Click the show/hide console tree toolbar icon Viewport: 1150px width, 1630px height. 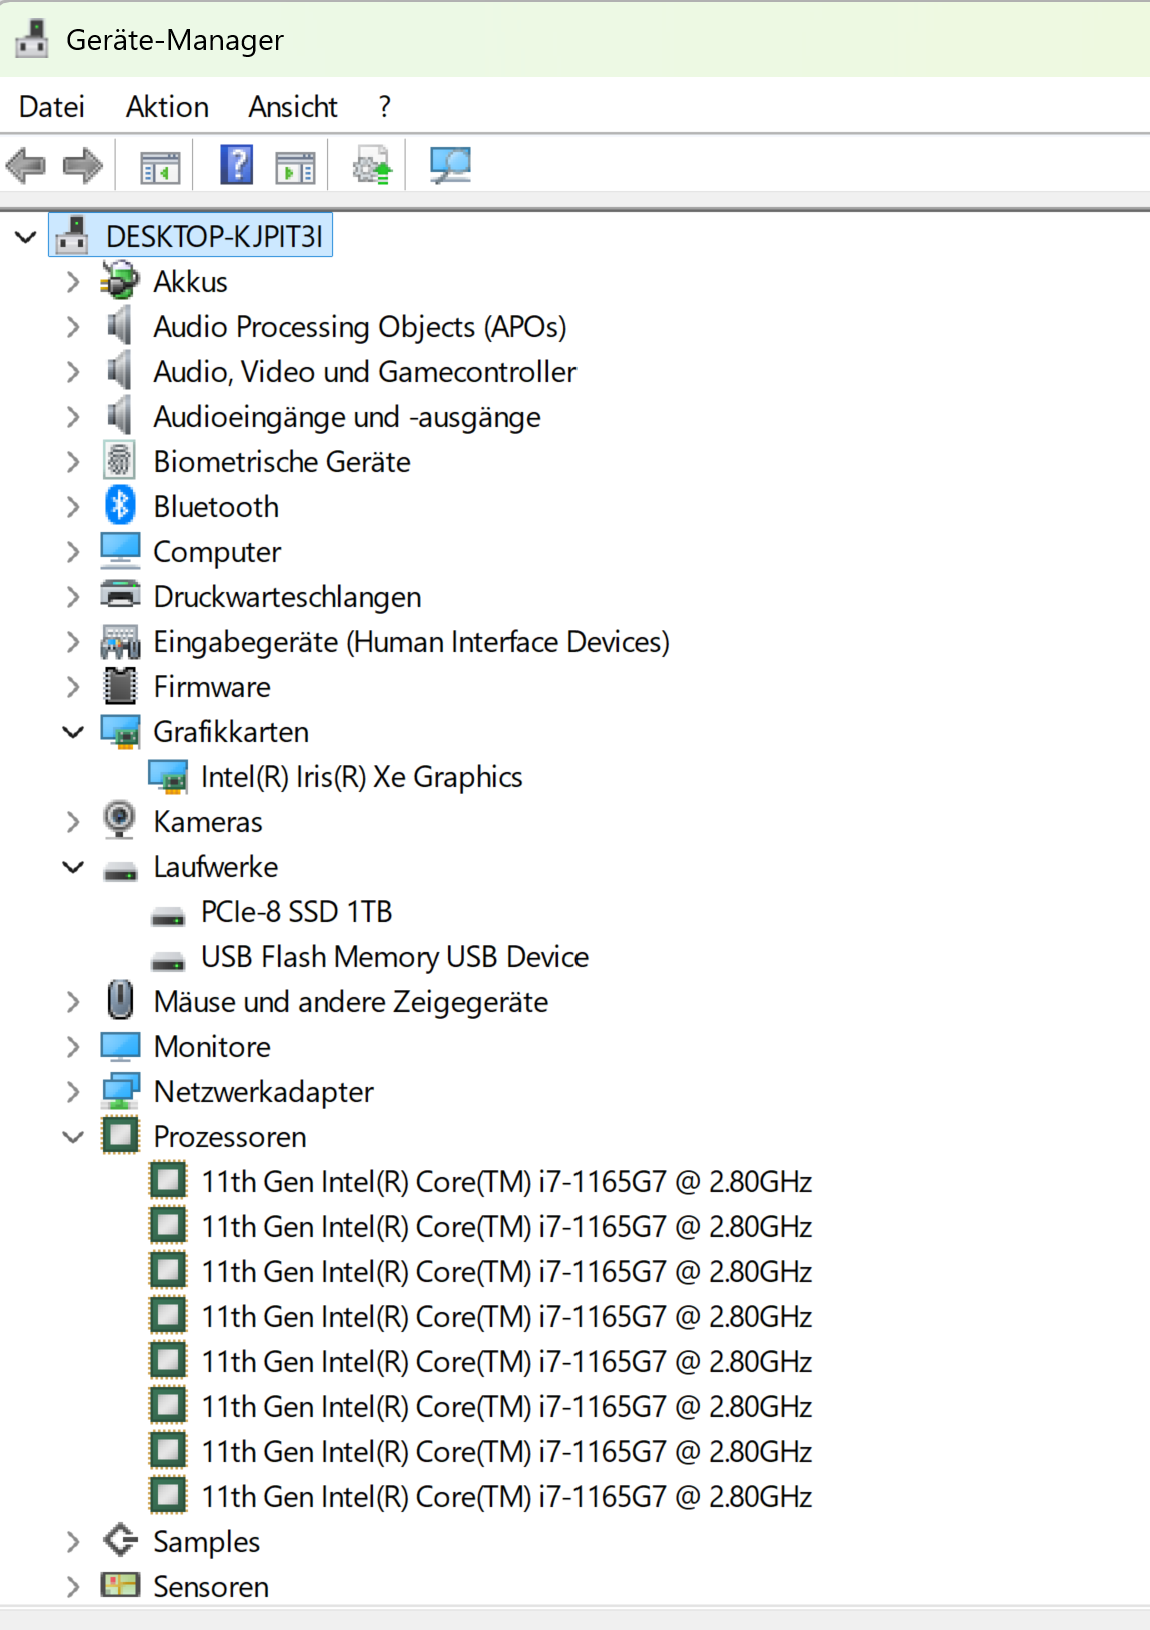coord(160,167)
